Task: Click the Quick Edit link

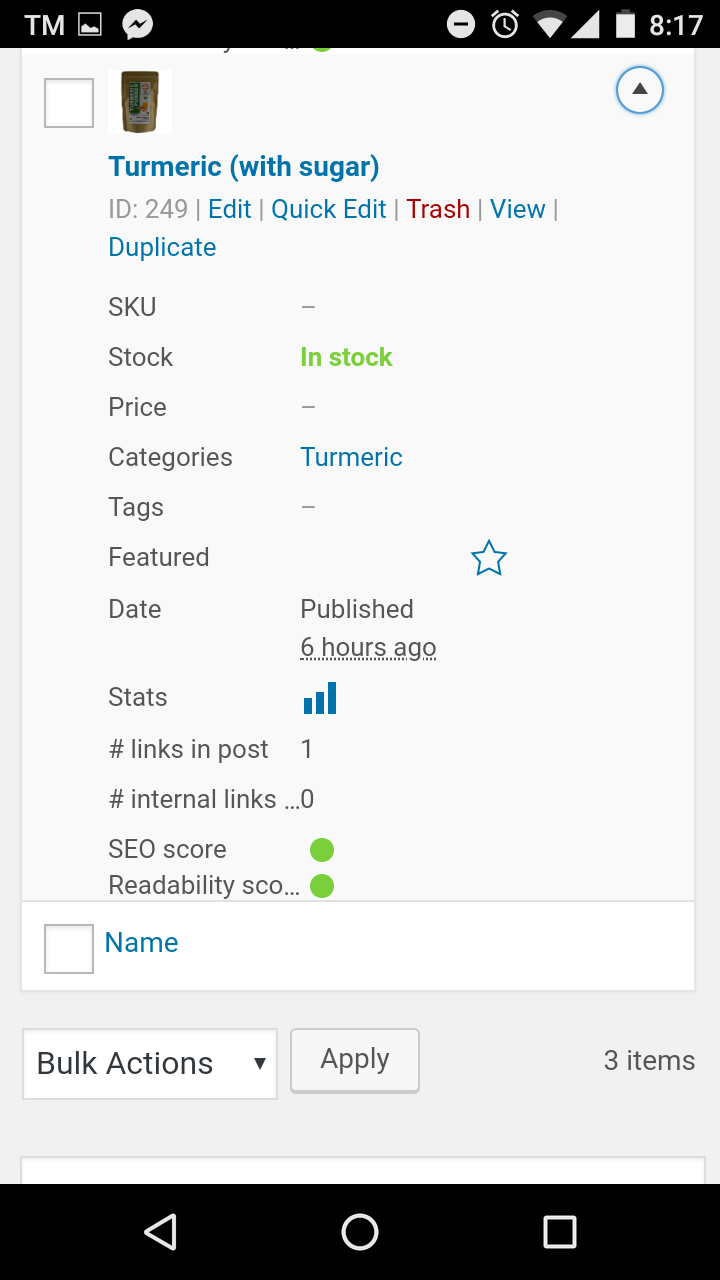Action: (329, 209)
